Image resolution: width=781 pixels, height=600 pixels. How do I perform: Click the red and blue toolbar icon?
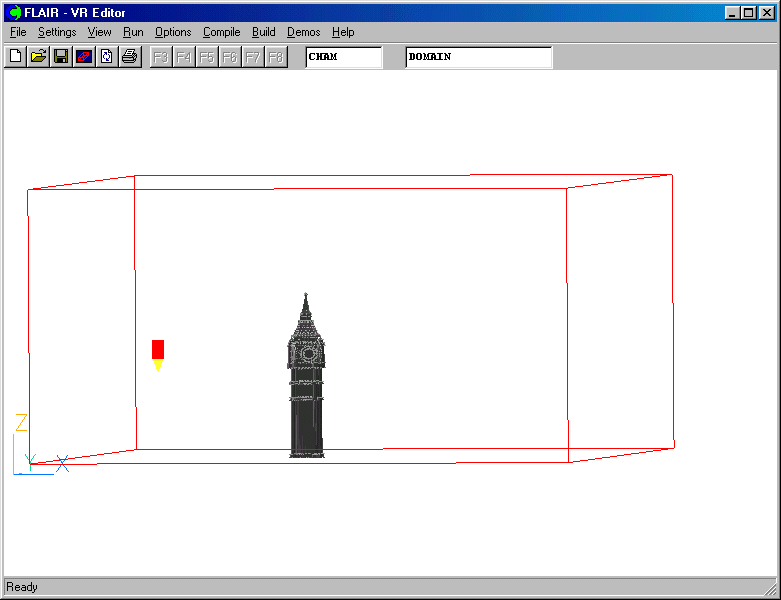pyautogui.click(x=84, y=57)
